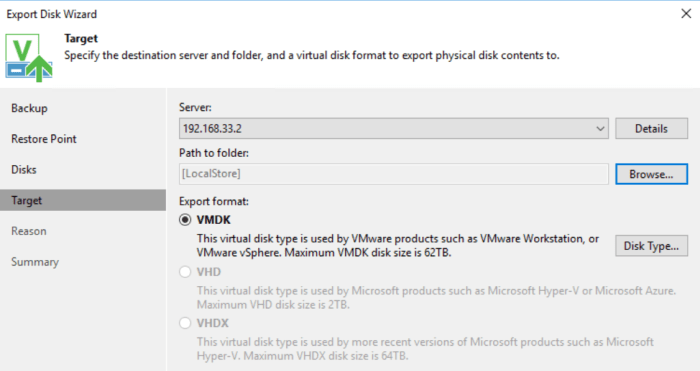Choose the VHDX export format option
The height and width of the screenshot is (371, 700).
pyautogui.click(x=185, y=323)
